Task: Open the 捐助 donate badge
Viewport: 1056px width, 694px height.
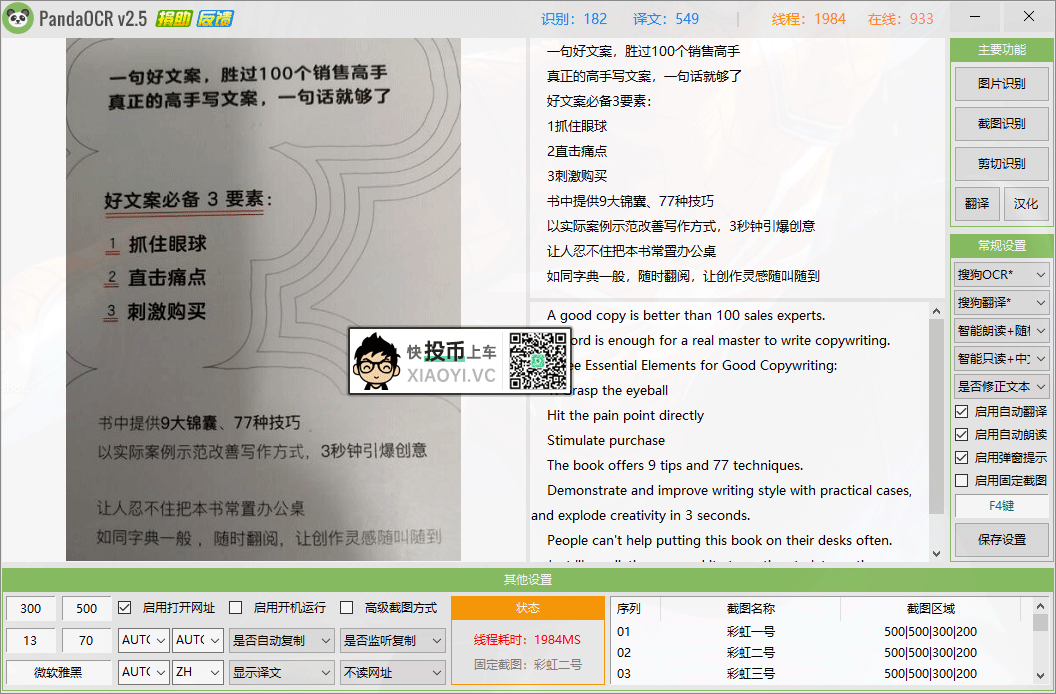Action: (174, 19)
